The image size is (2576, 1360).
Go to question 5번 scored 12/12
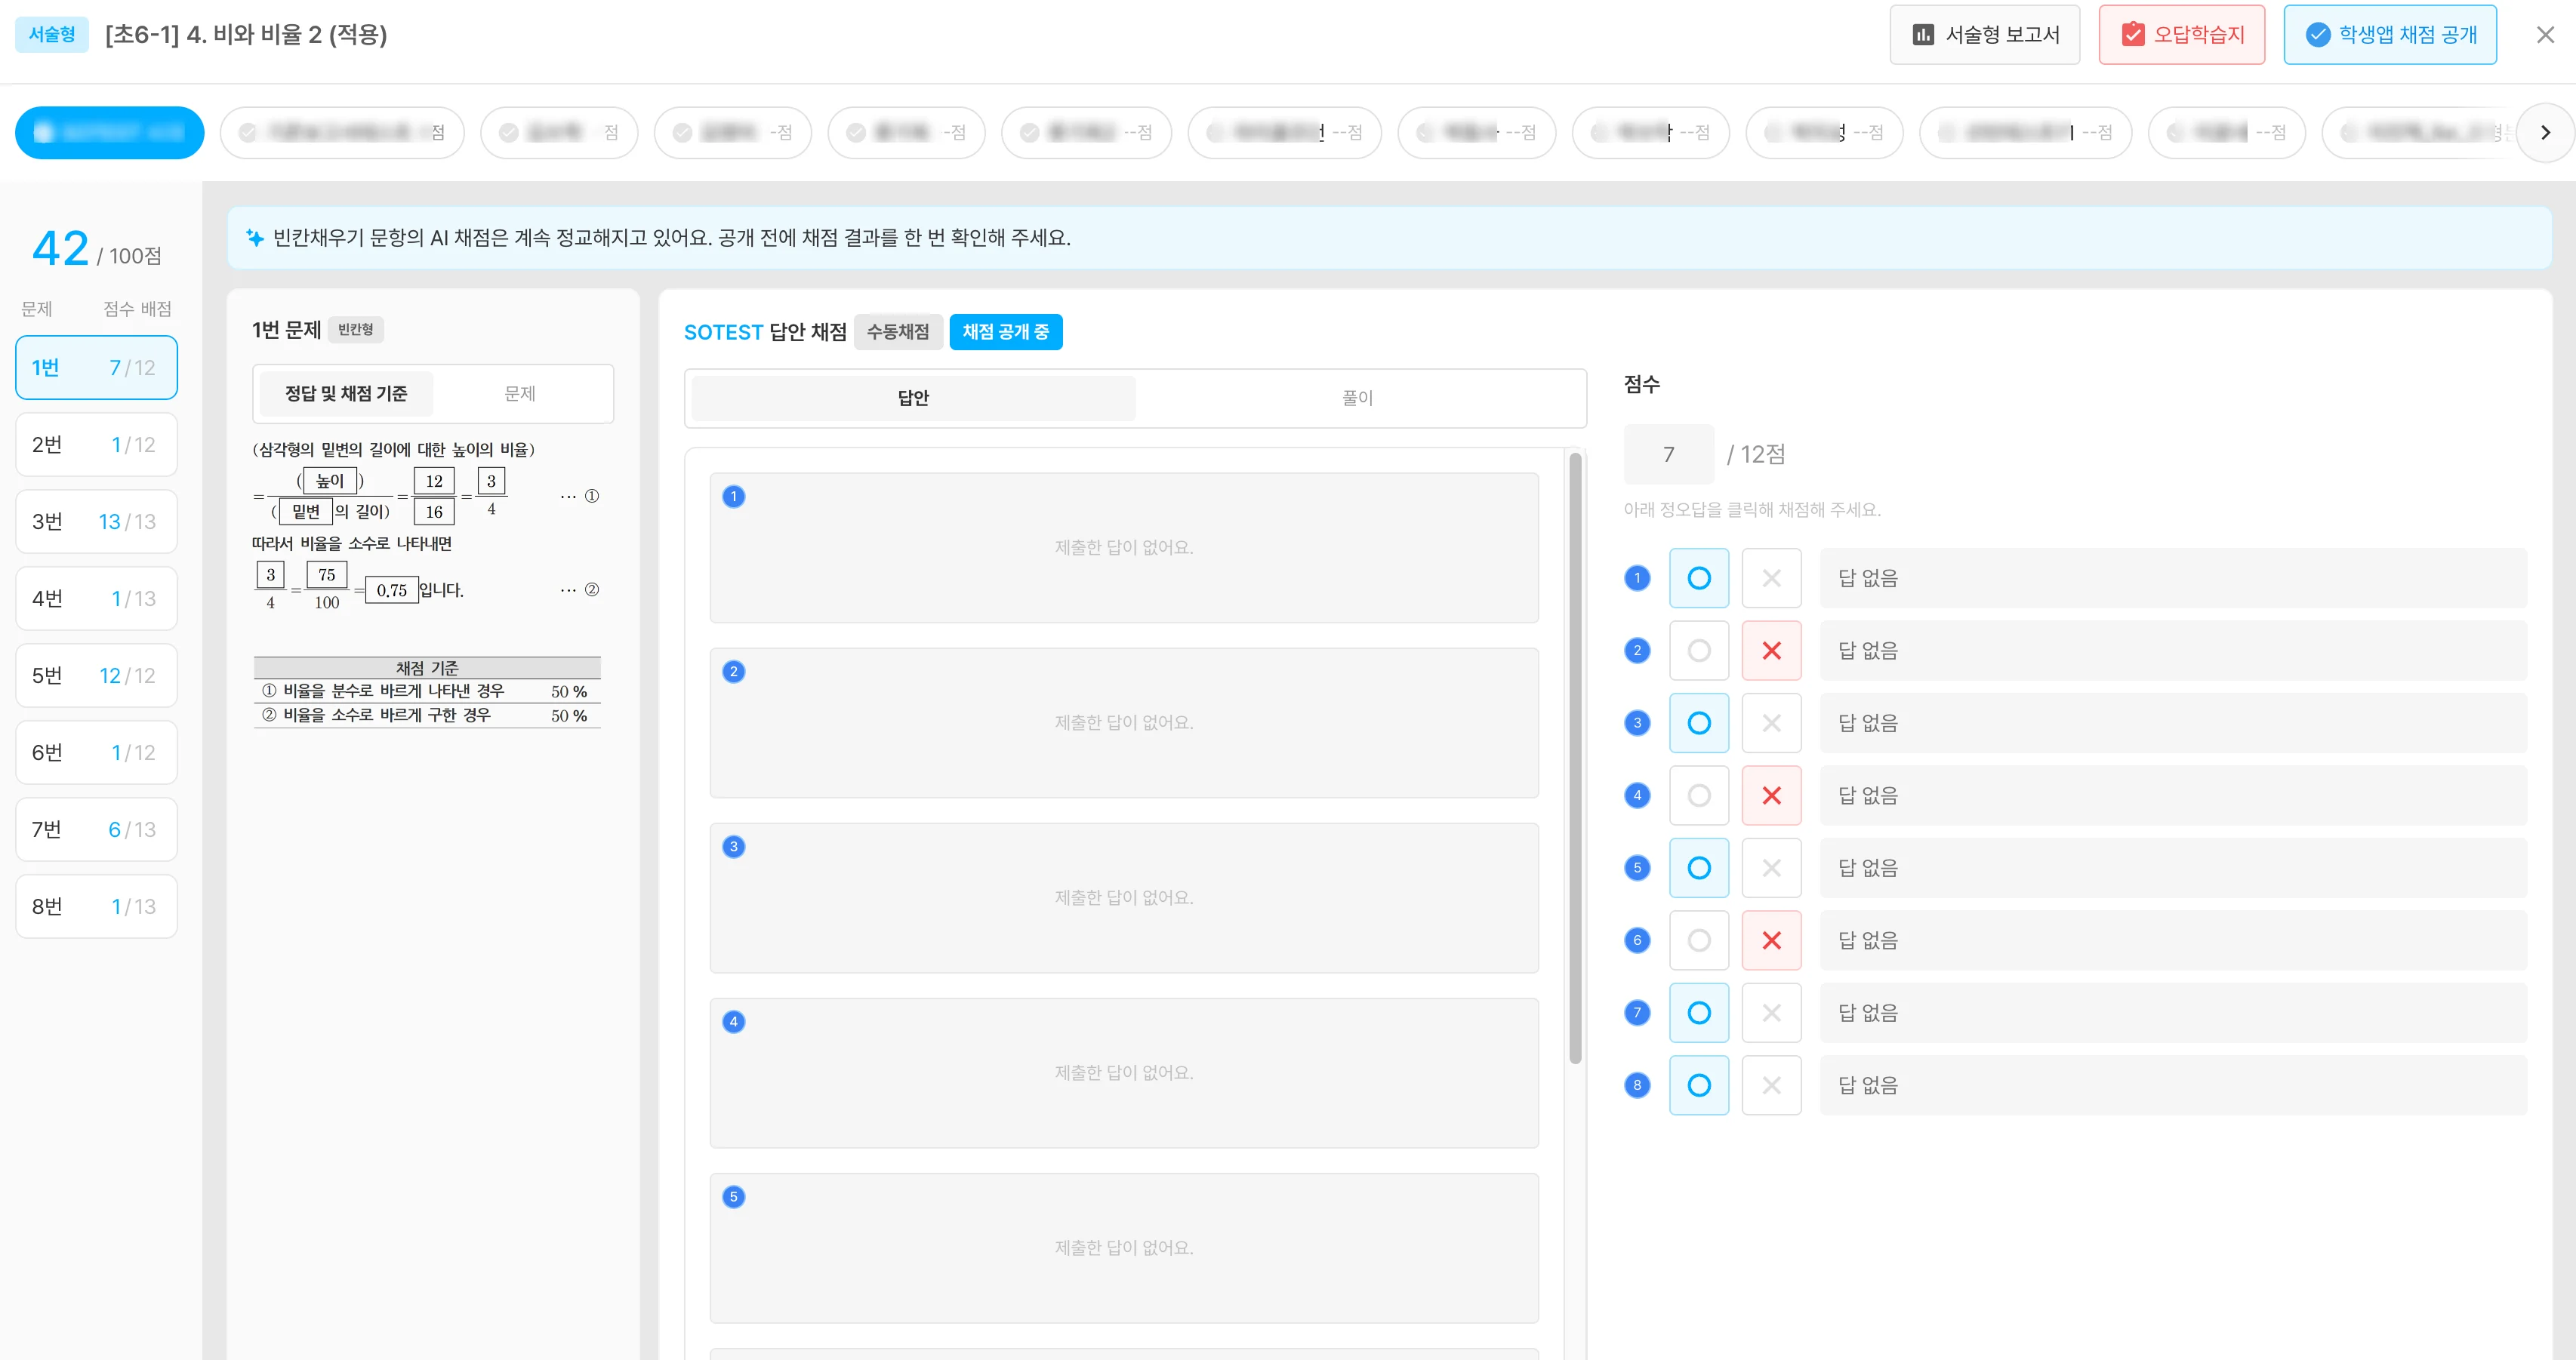97,676
